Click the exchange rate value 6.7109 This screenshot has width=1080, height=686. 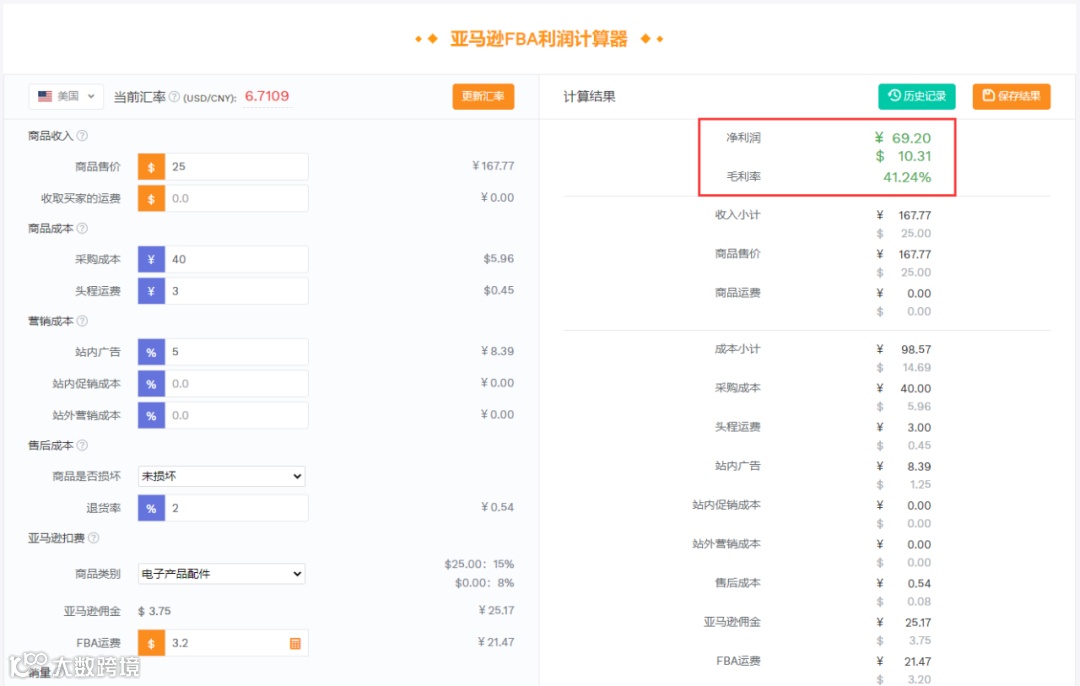coord(267,96)
